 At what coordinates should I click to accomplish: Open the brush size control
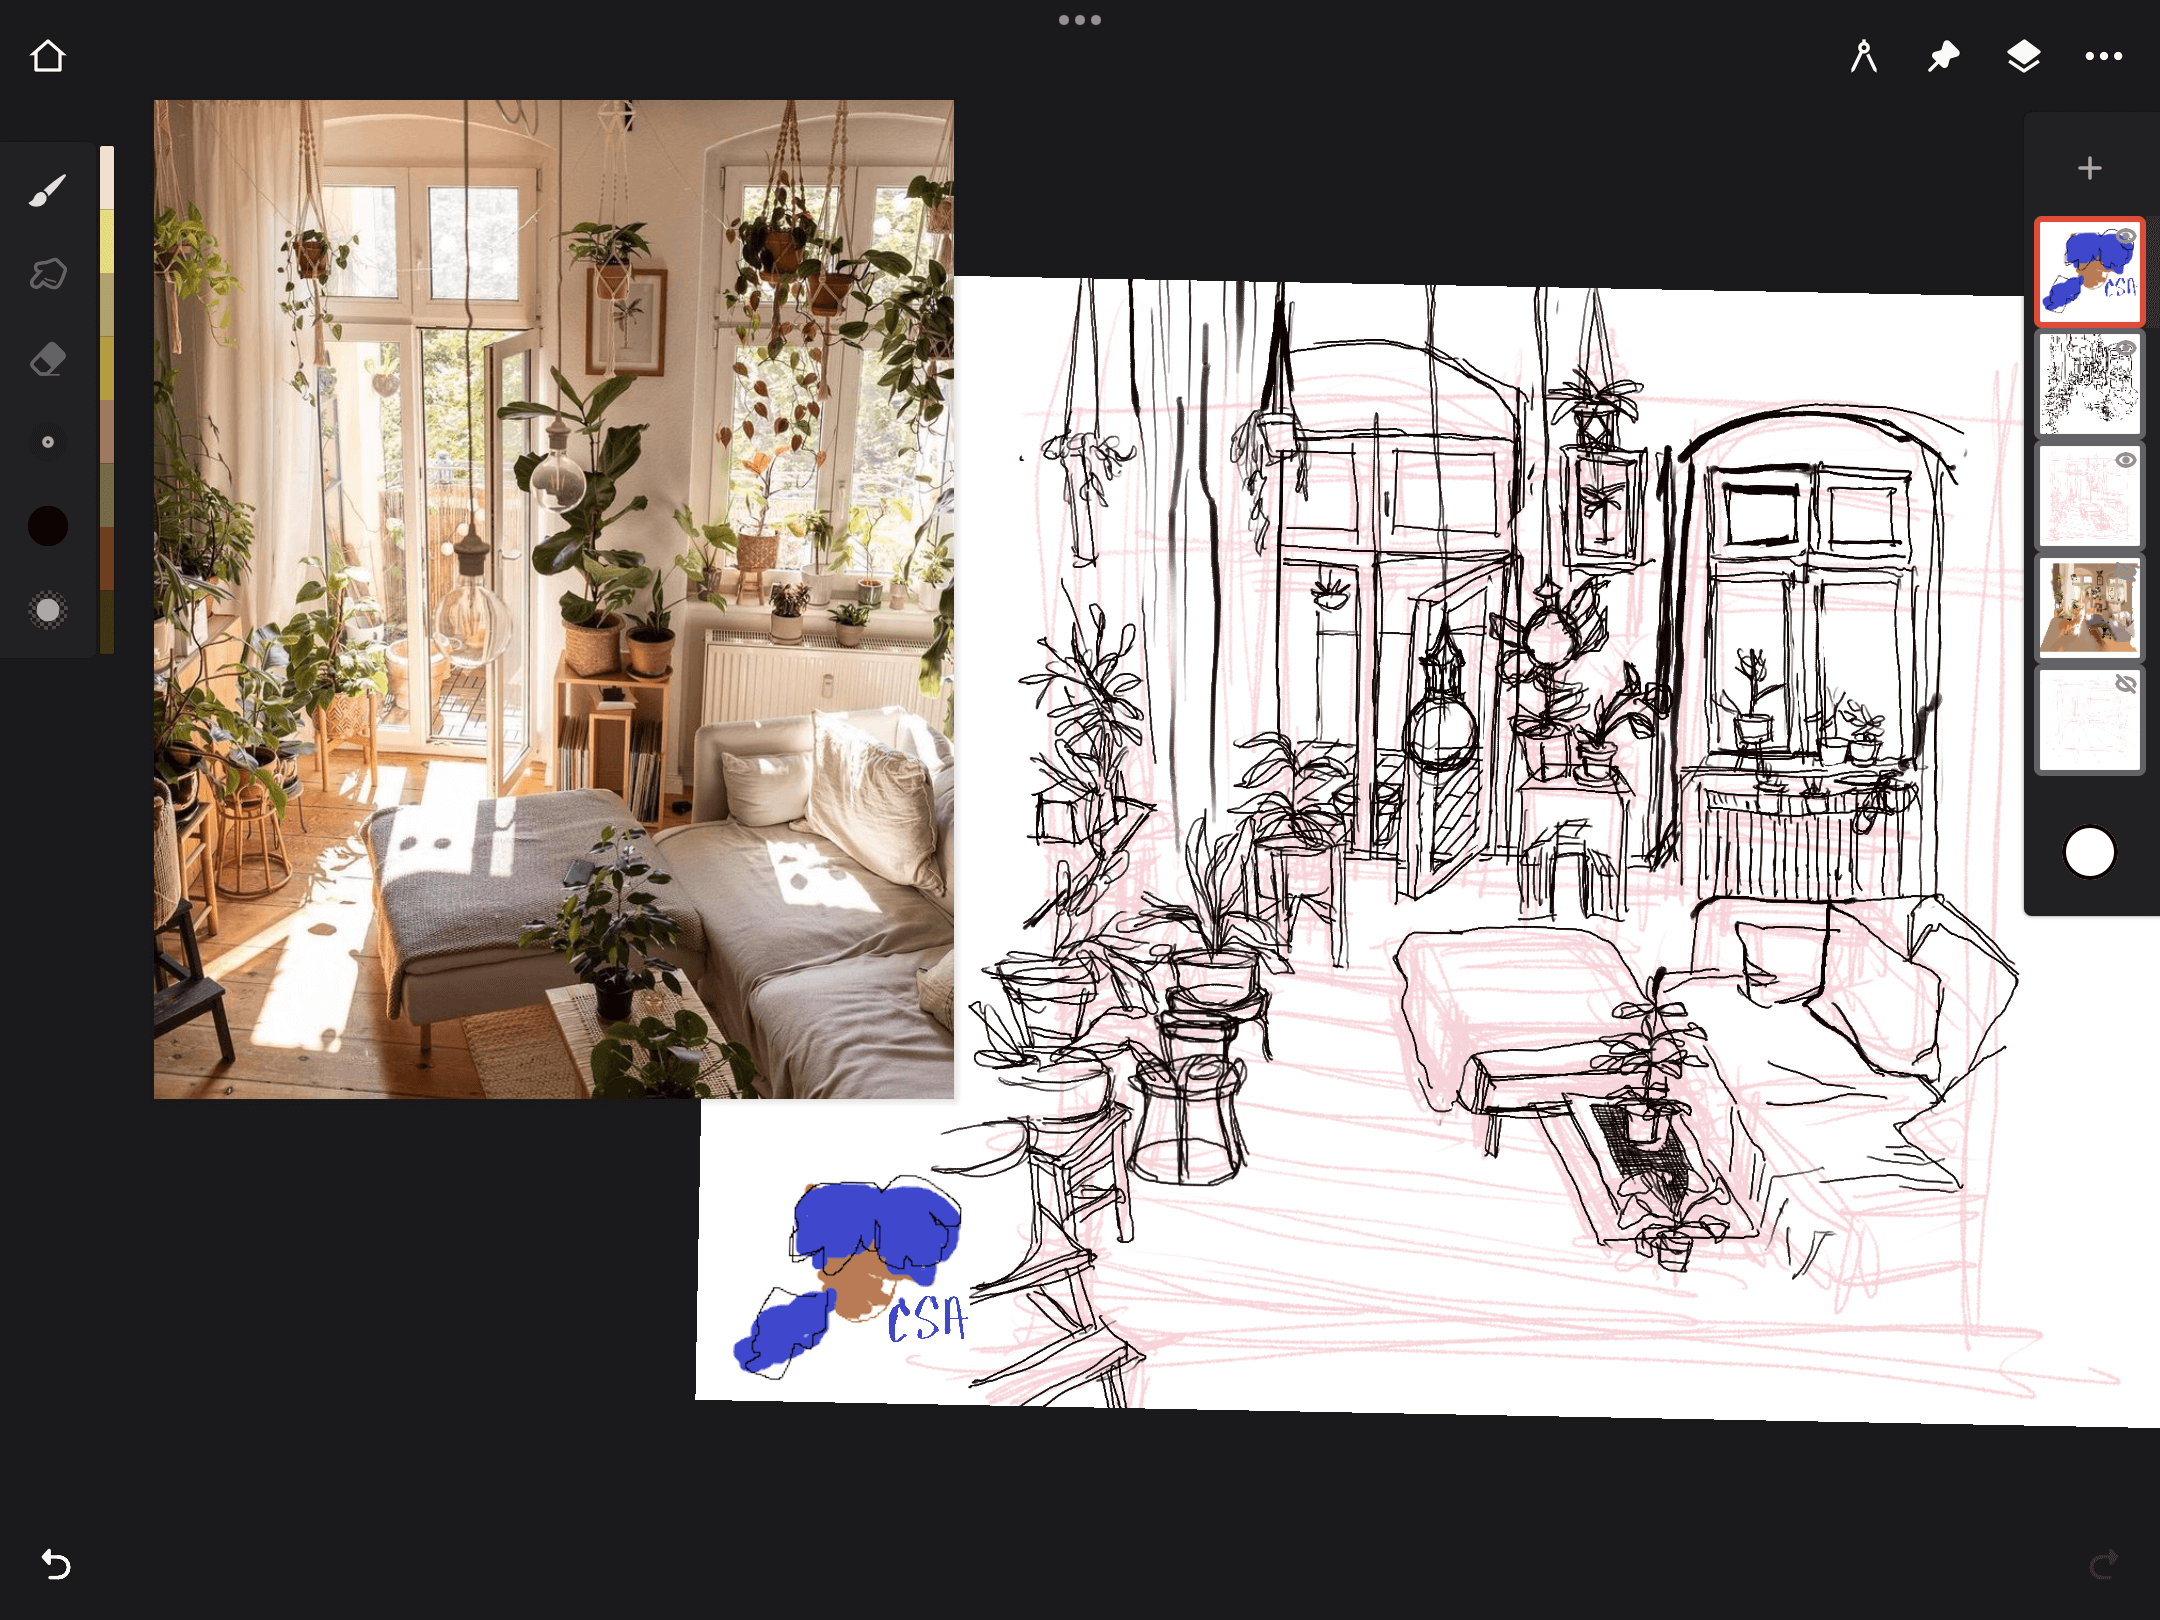(47, 442)
